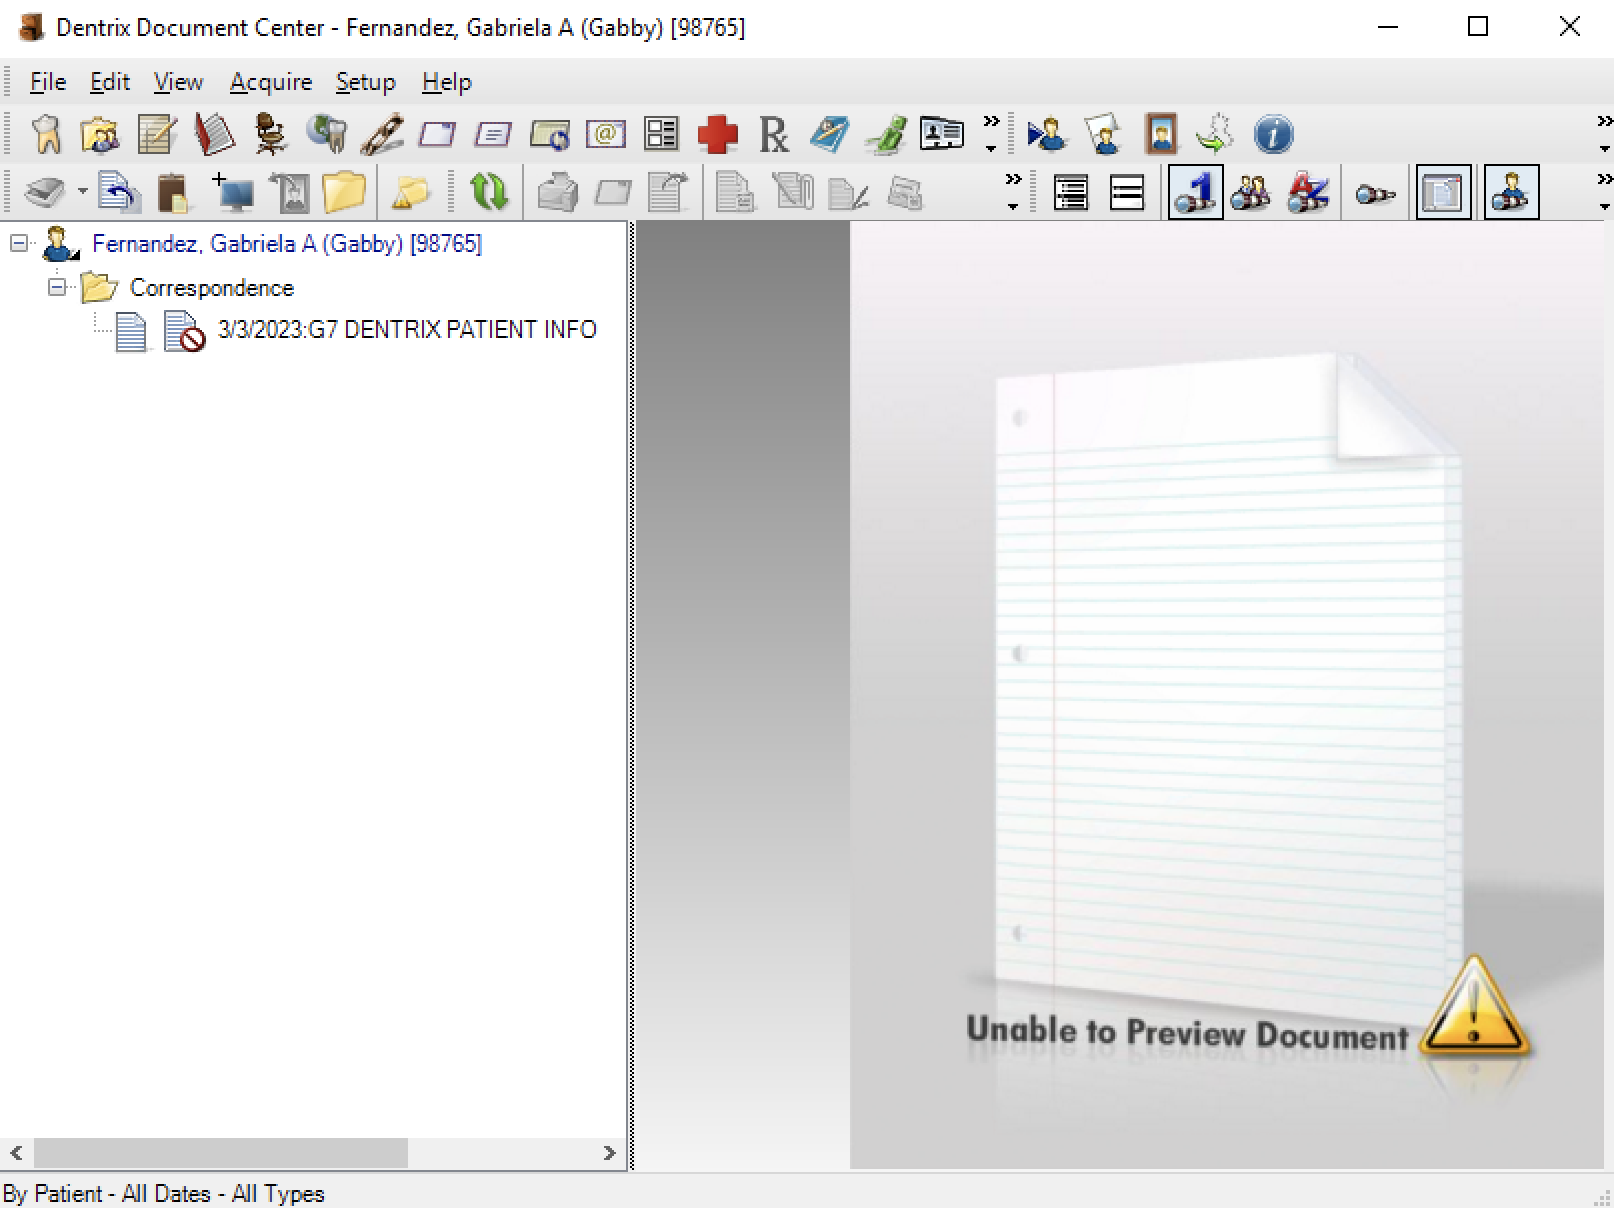Click the green refresh arrows icon
Image resolution: width=1614 pixels, height=1208 pixels.
pos(488,192)
